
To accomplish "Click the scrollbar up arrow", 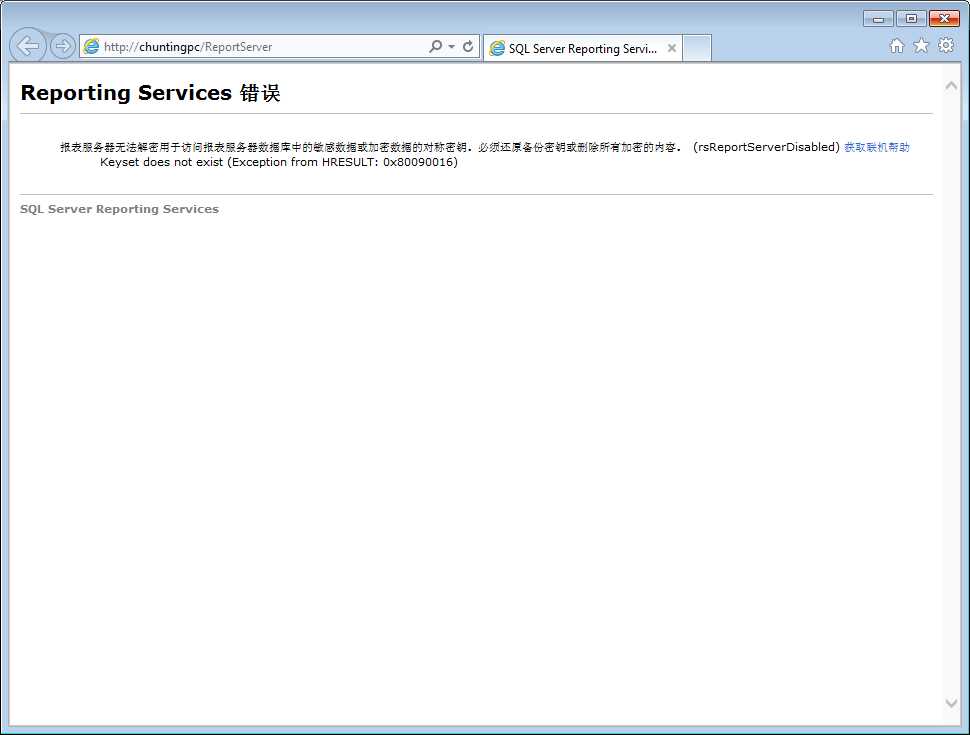I will click(951, 86).
